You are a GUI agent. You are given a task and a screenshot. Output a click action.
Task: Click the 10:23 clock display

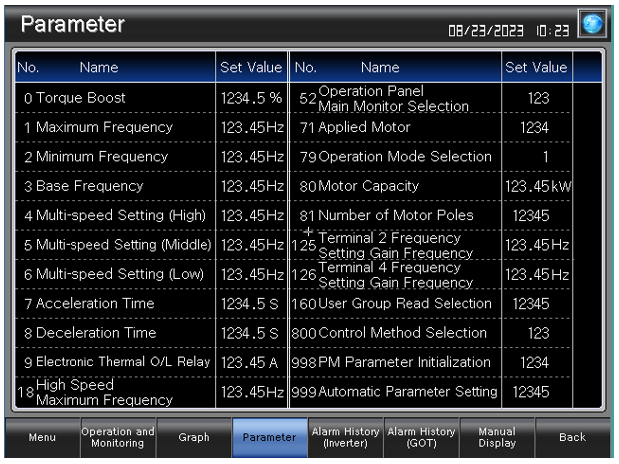(553, 31)
